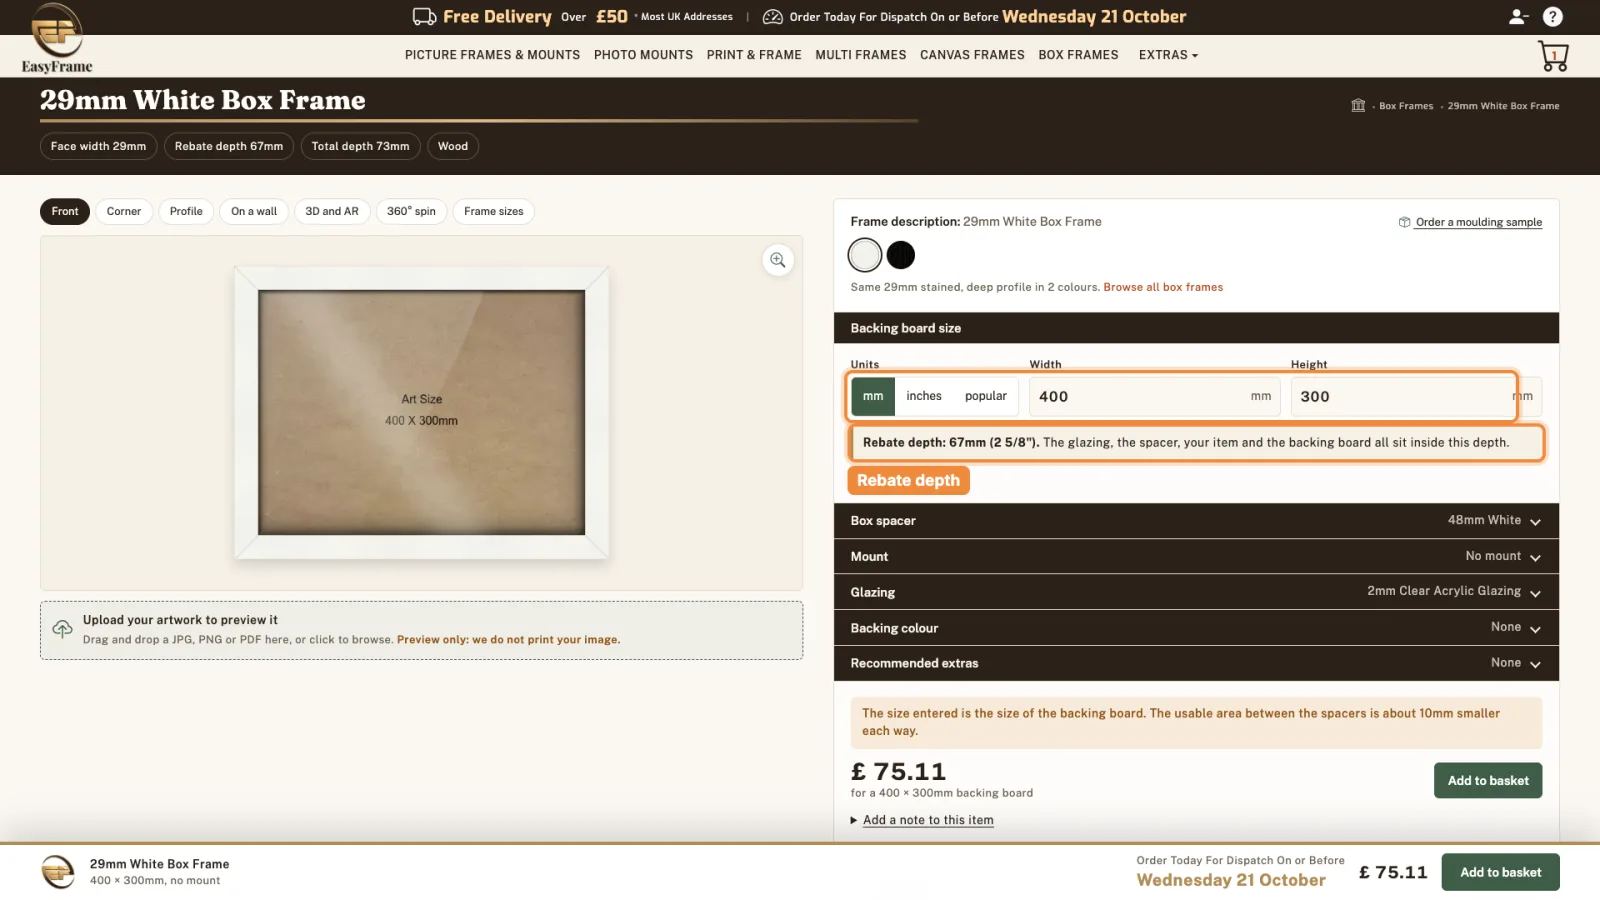Zoom the frame preview with magnifier icon
The image size is (1600, 900).
(x=777, y=260)
